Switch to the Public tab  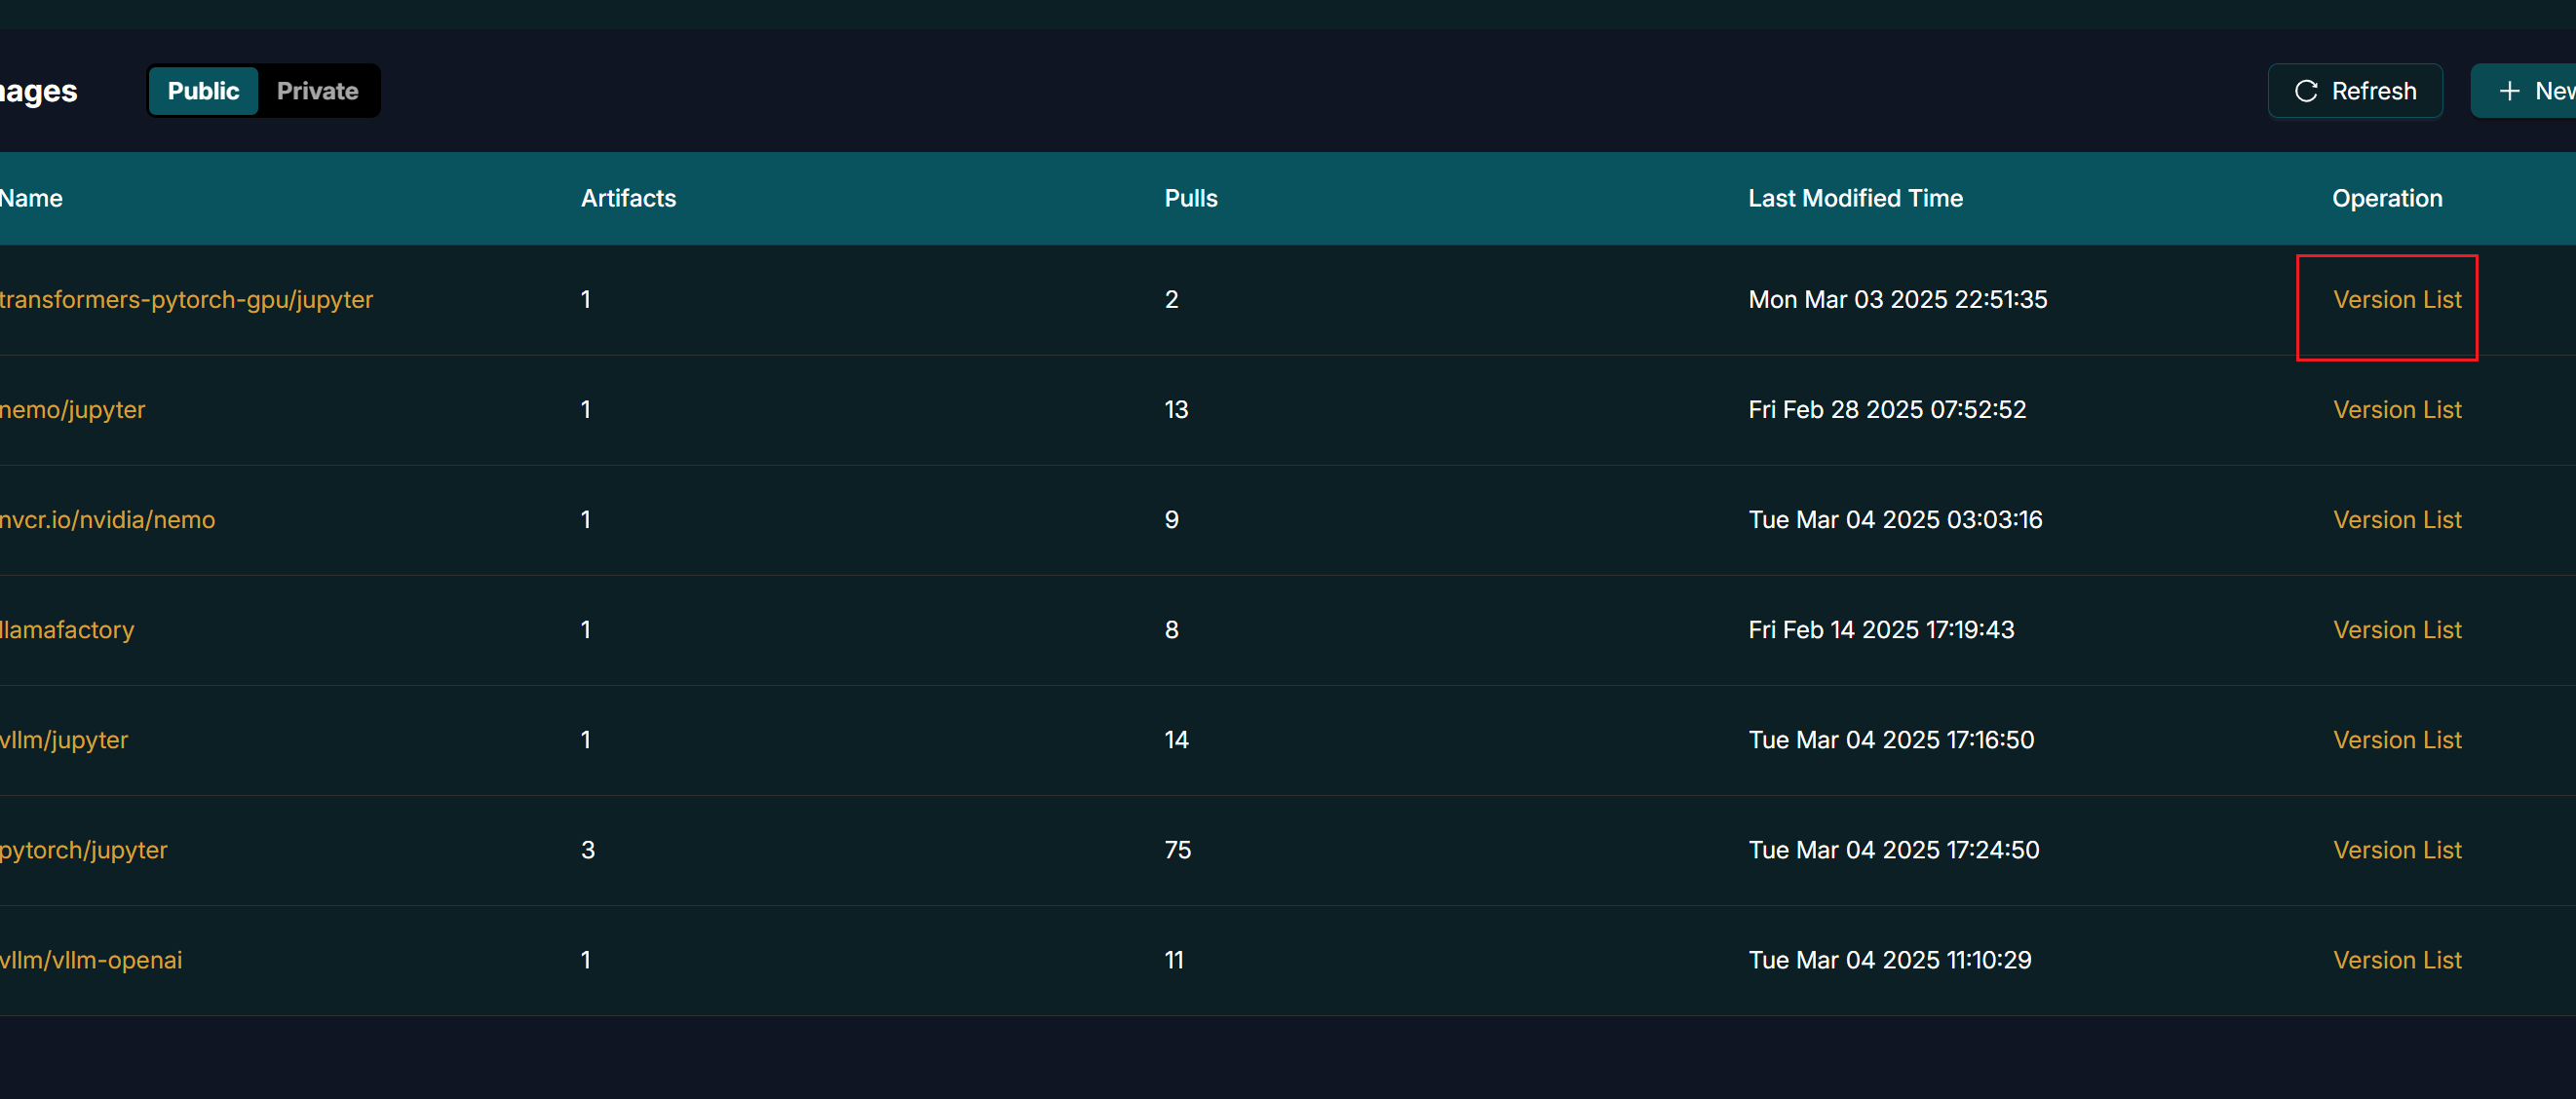(x=203, y=91)
